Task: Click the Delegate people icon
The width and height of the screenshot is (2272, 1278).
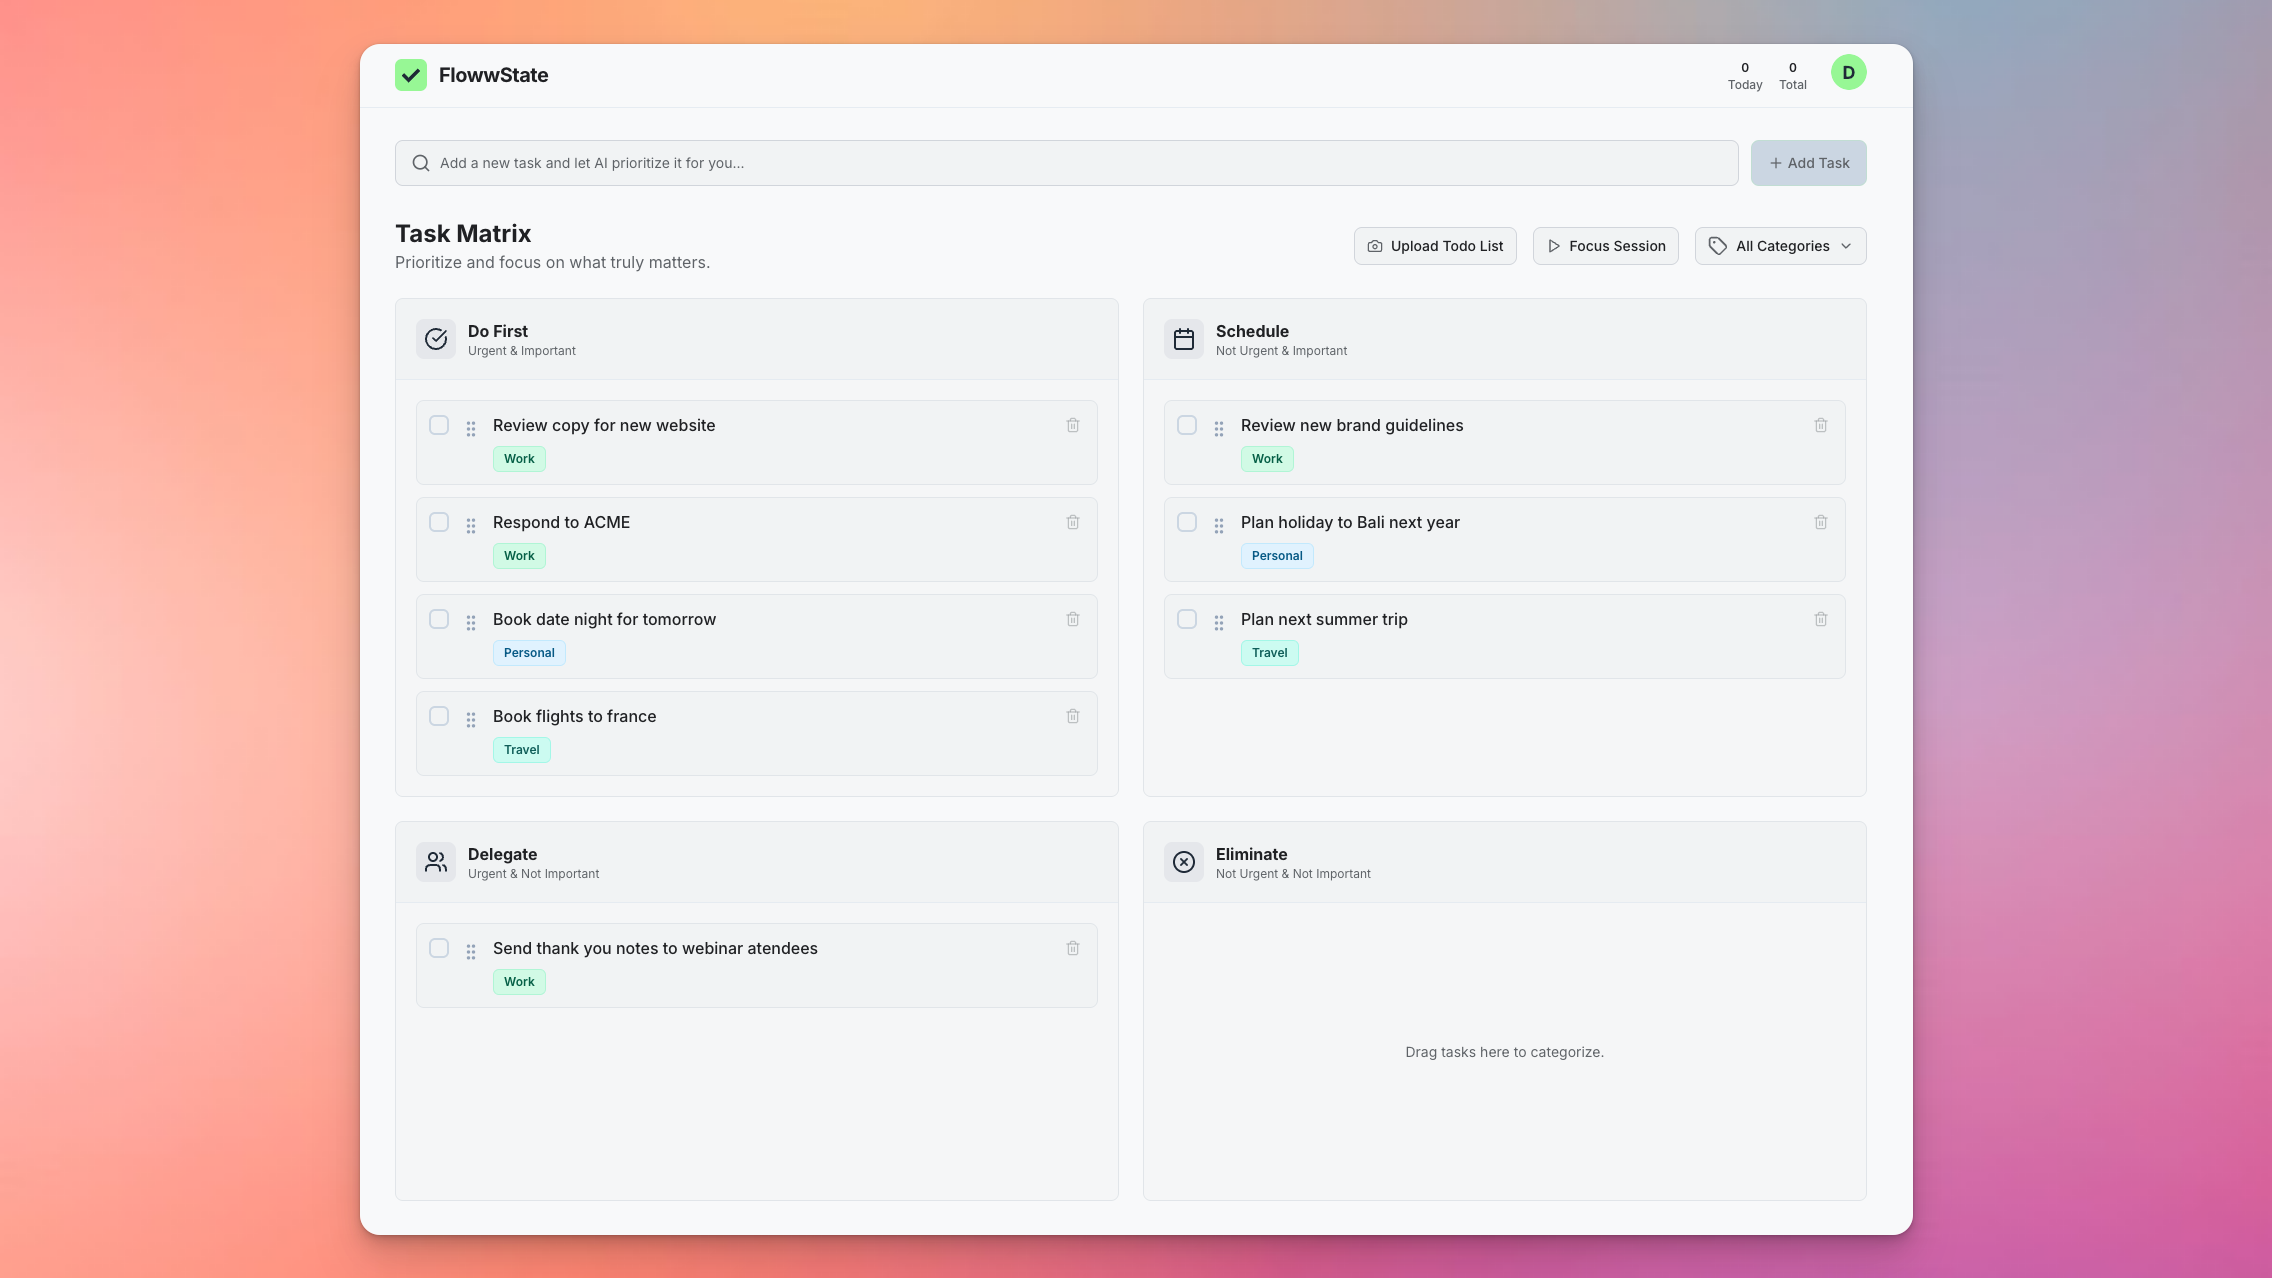Action: 436,862
